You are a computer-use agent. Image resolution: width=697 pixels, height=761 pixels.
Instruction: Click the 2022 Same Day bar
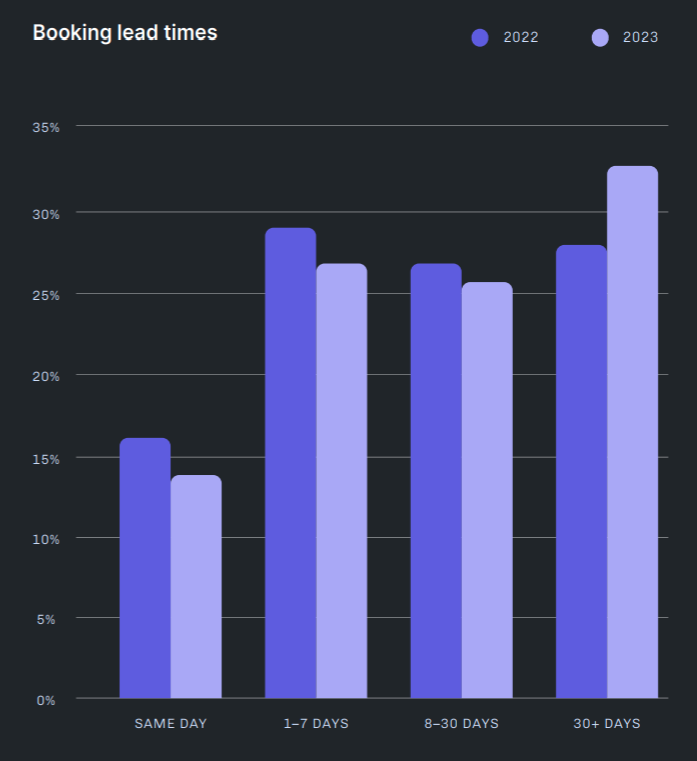click(x=145, y=568)
